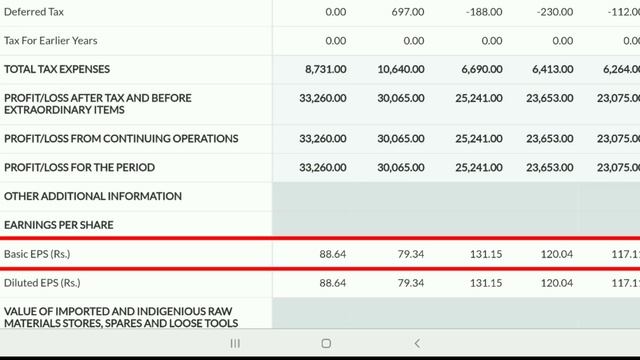Click 30,065.00 in Profit/Loss For The Period row
Screen dimensions: 640x360
pos(401,167)
